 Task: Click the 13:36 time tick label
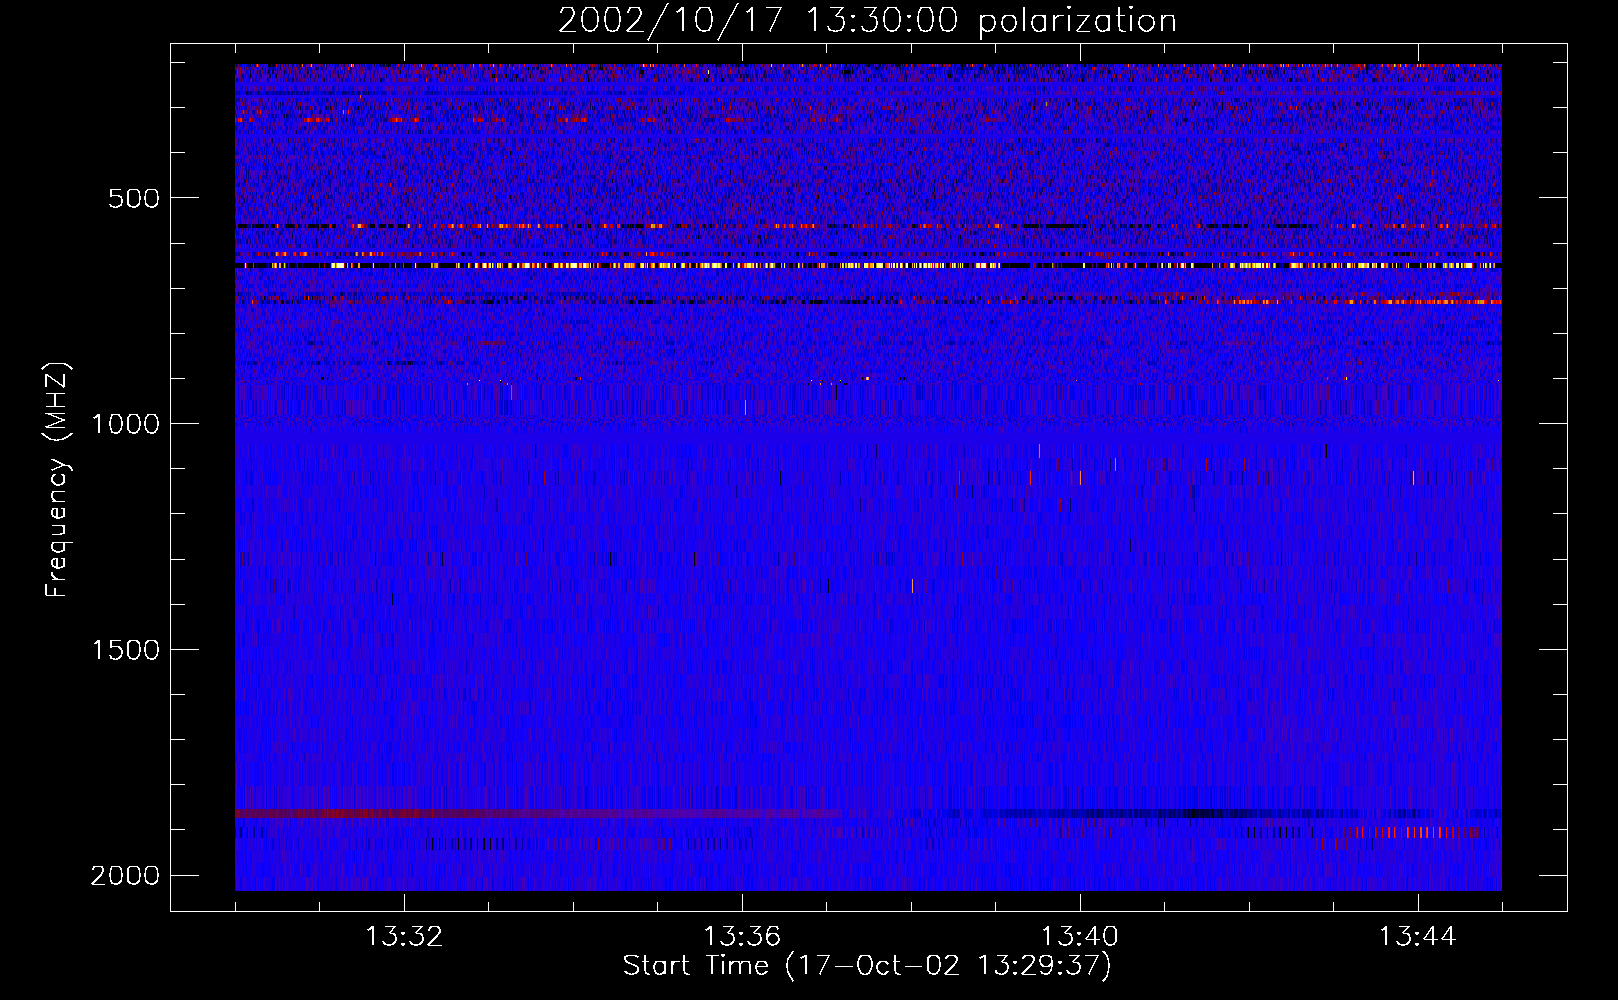[742, 937]
